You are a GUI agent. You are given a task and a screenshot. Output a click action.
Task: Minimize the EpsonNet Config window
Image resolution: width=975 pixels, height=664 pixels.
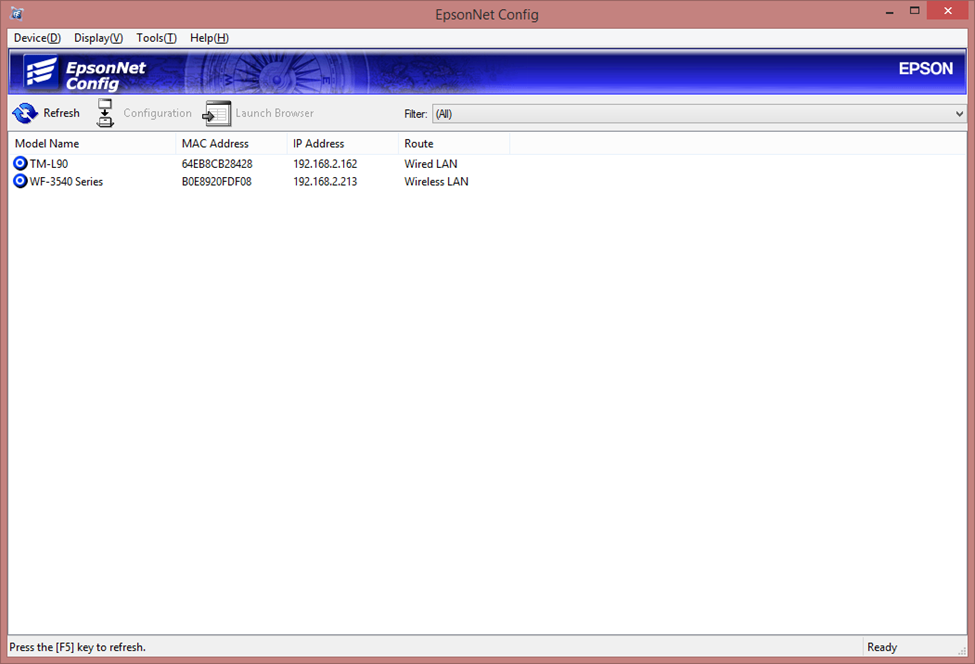(x=890, y=11)
